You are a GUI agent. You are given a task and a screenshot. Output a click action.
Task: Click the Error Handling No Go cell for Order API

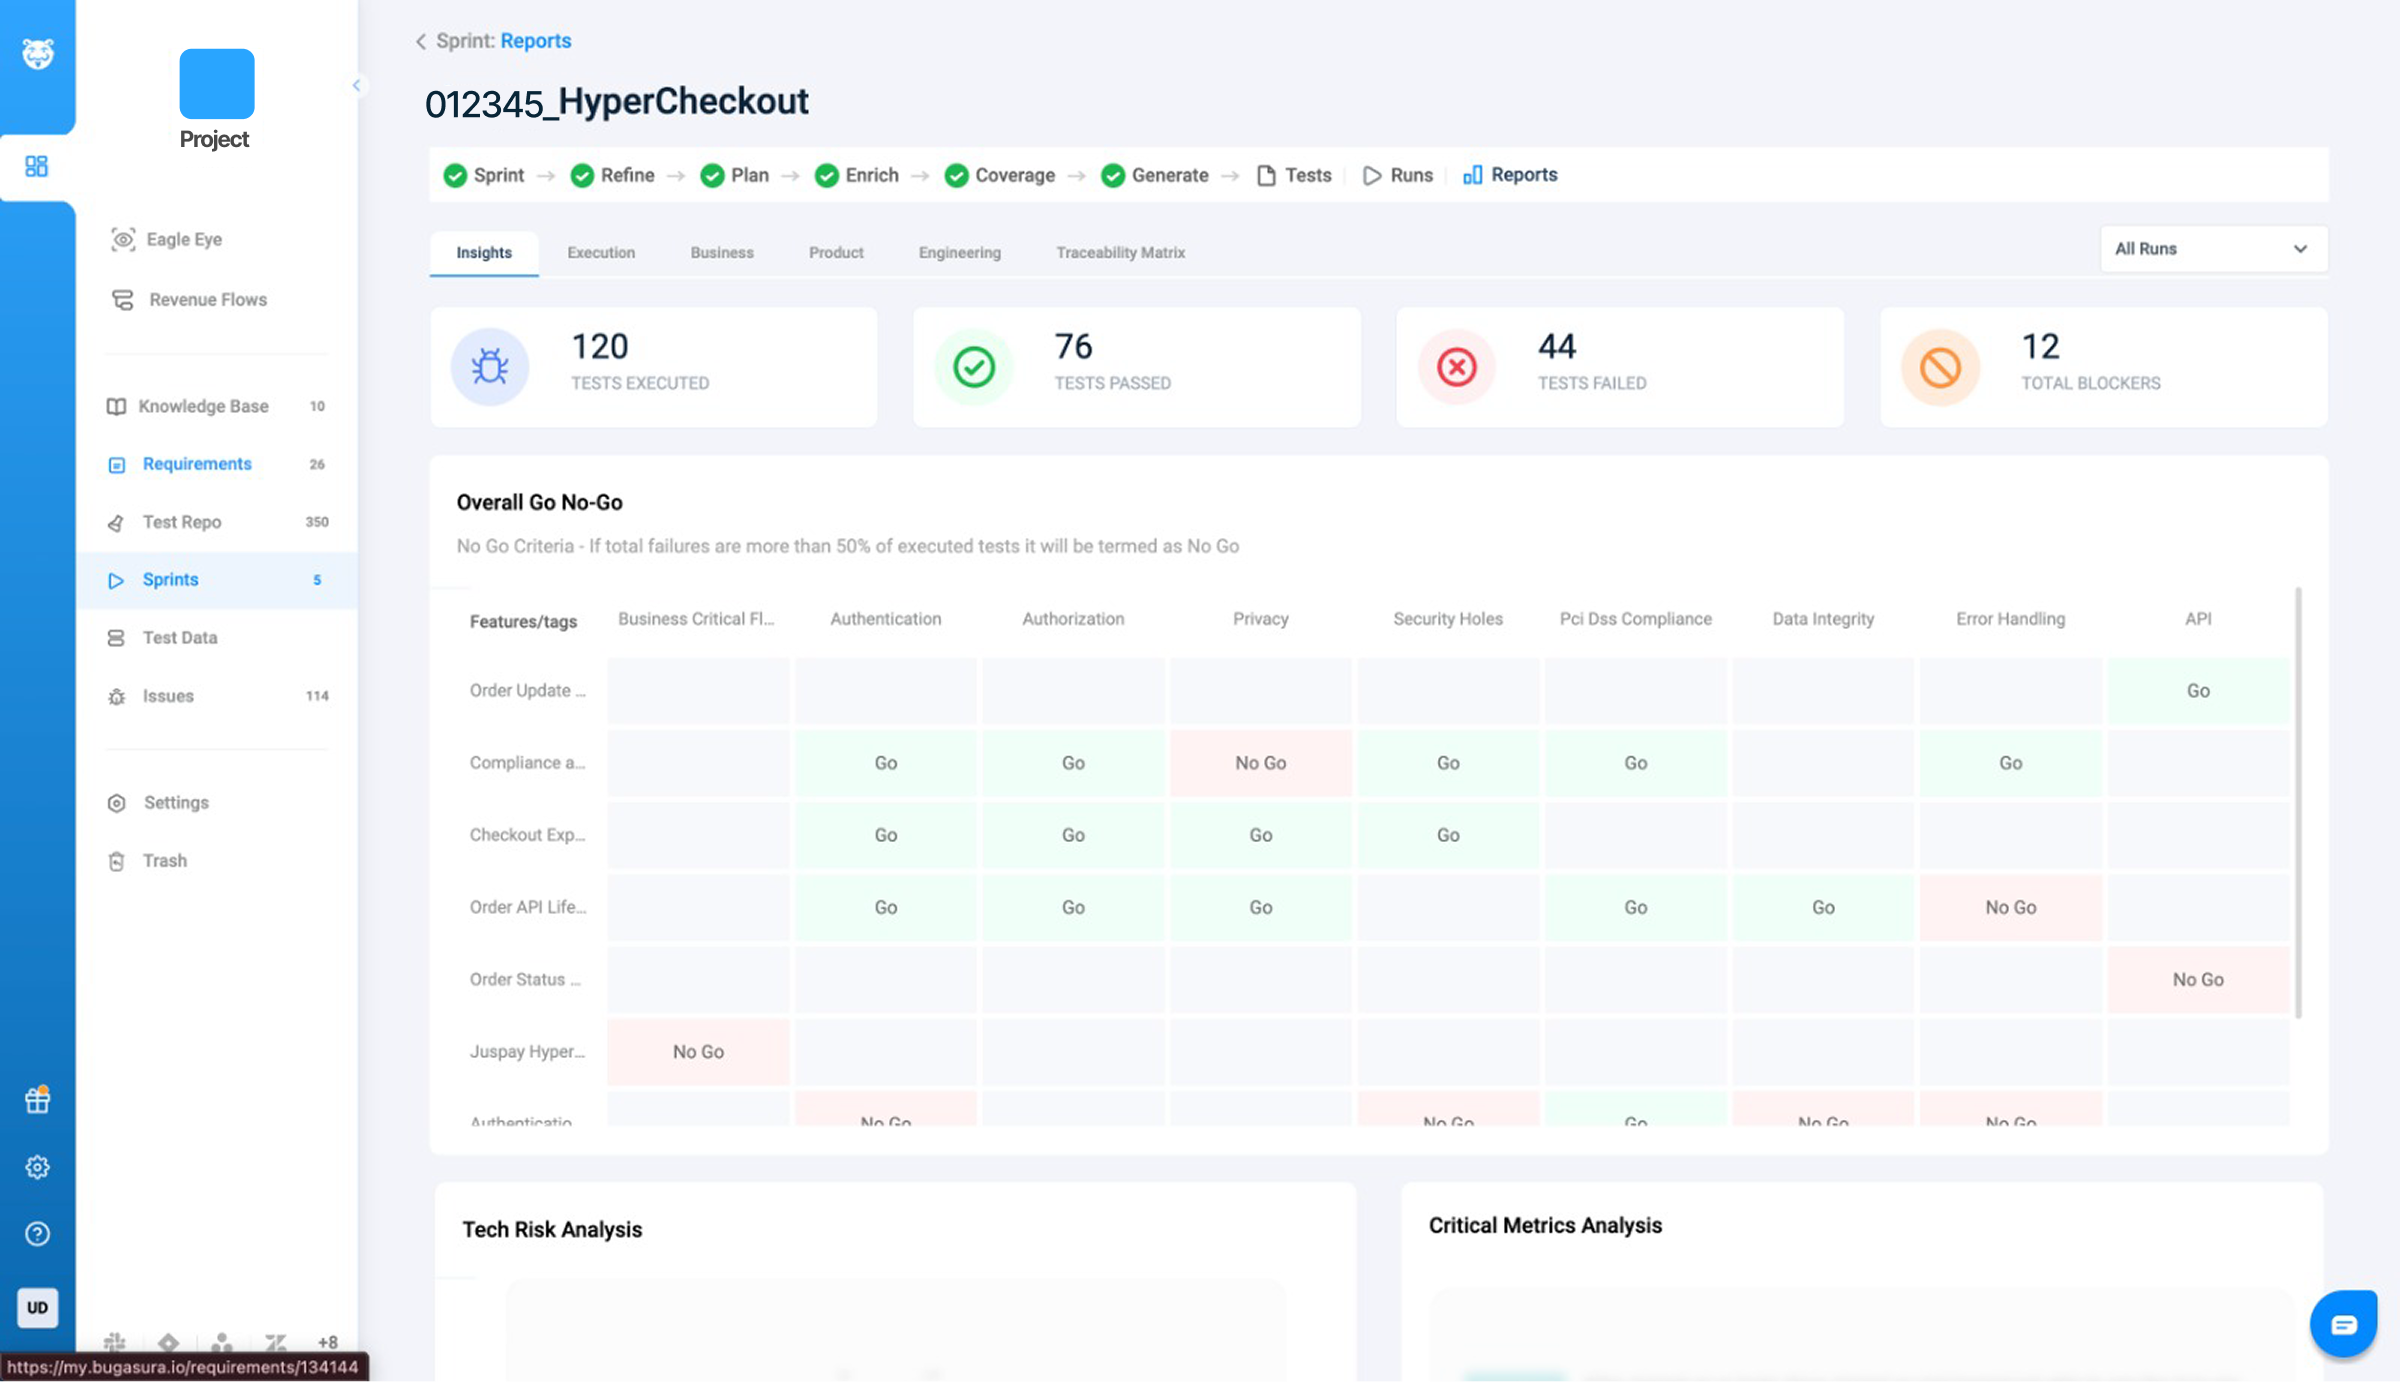pyautogui.click(x=2010, y=908)
